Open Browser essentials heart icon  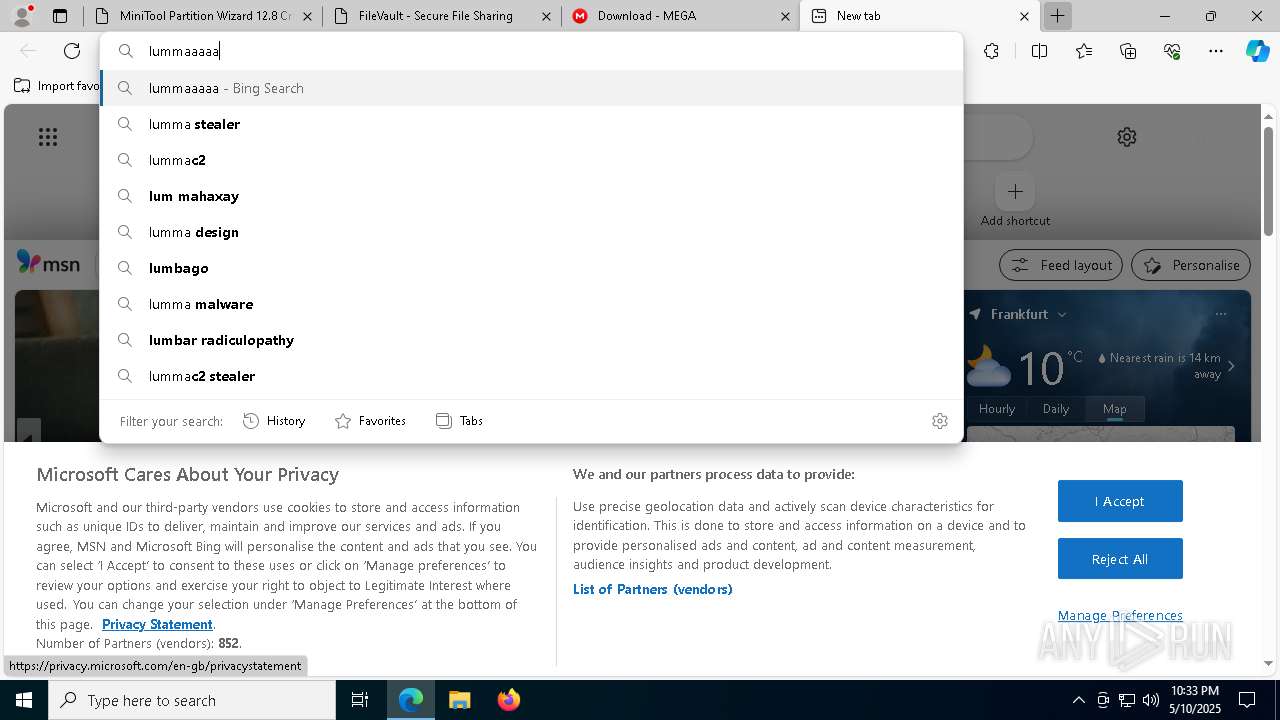point(1172,51)
